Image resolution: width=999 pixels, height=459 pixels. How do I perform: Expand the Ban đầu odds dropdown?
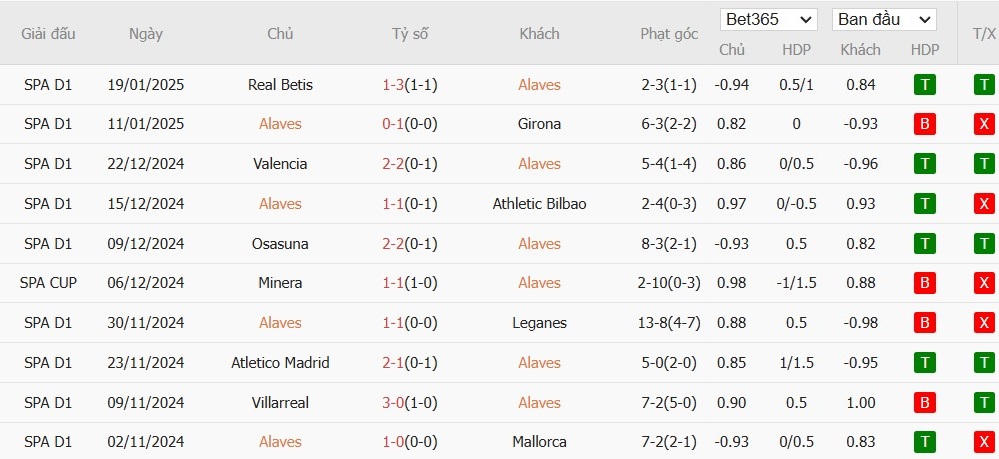pos(884,19)
